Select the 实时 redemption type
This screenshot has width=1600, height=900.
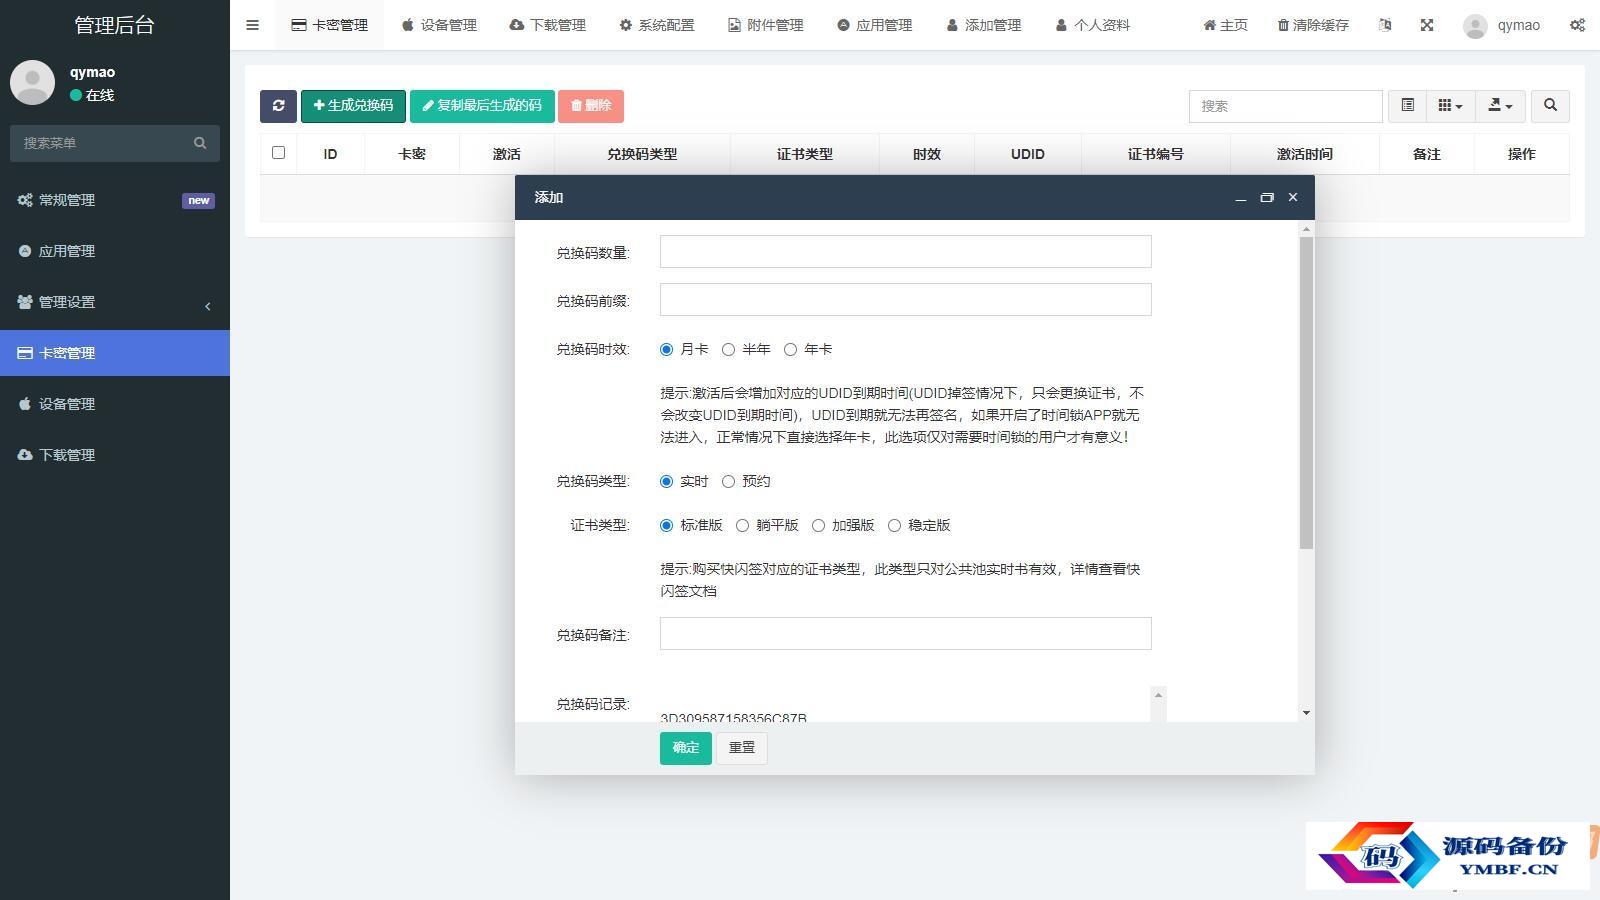(666, 481)
